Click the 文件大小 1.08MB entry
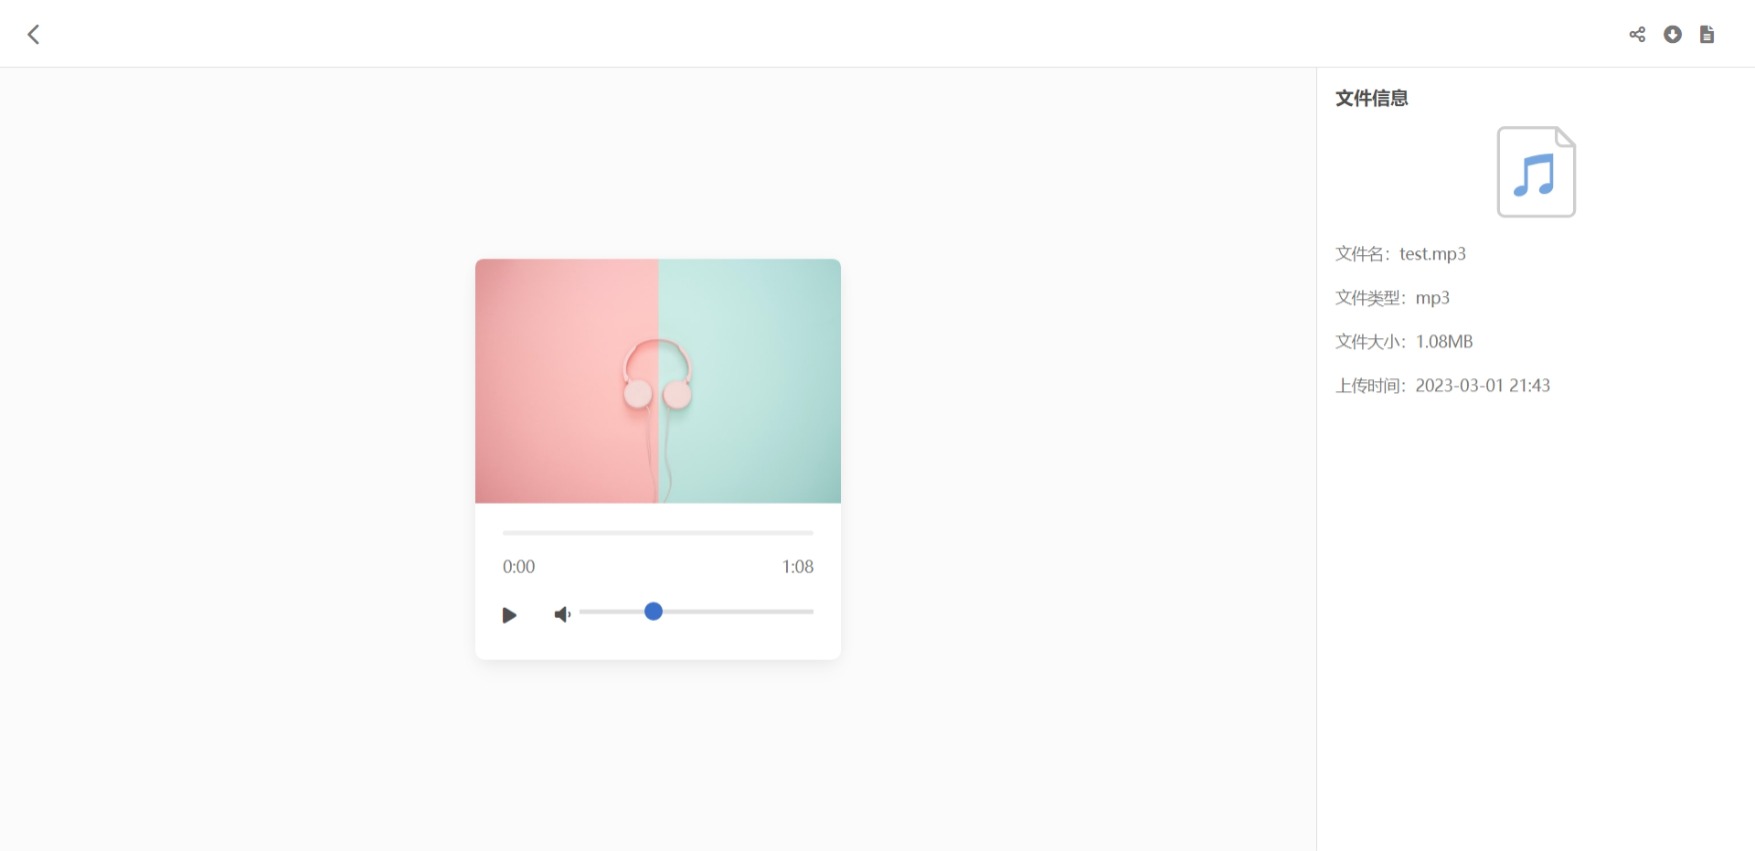Screen dimensions: 1755x851 [x=1404, y=342]
